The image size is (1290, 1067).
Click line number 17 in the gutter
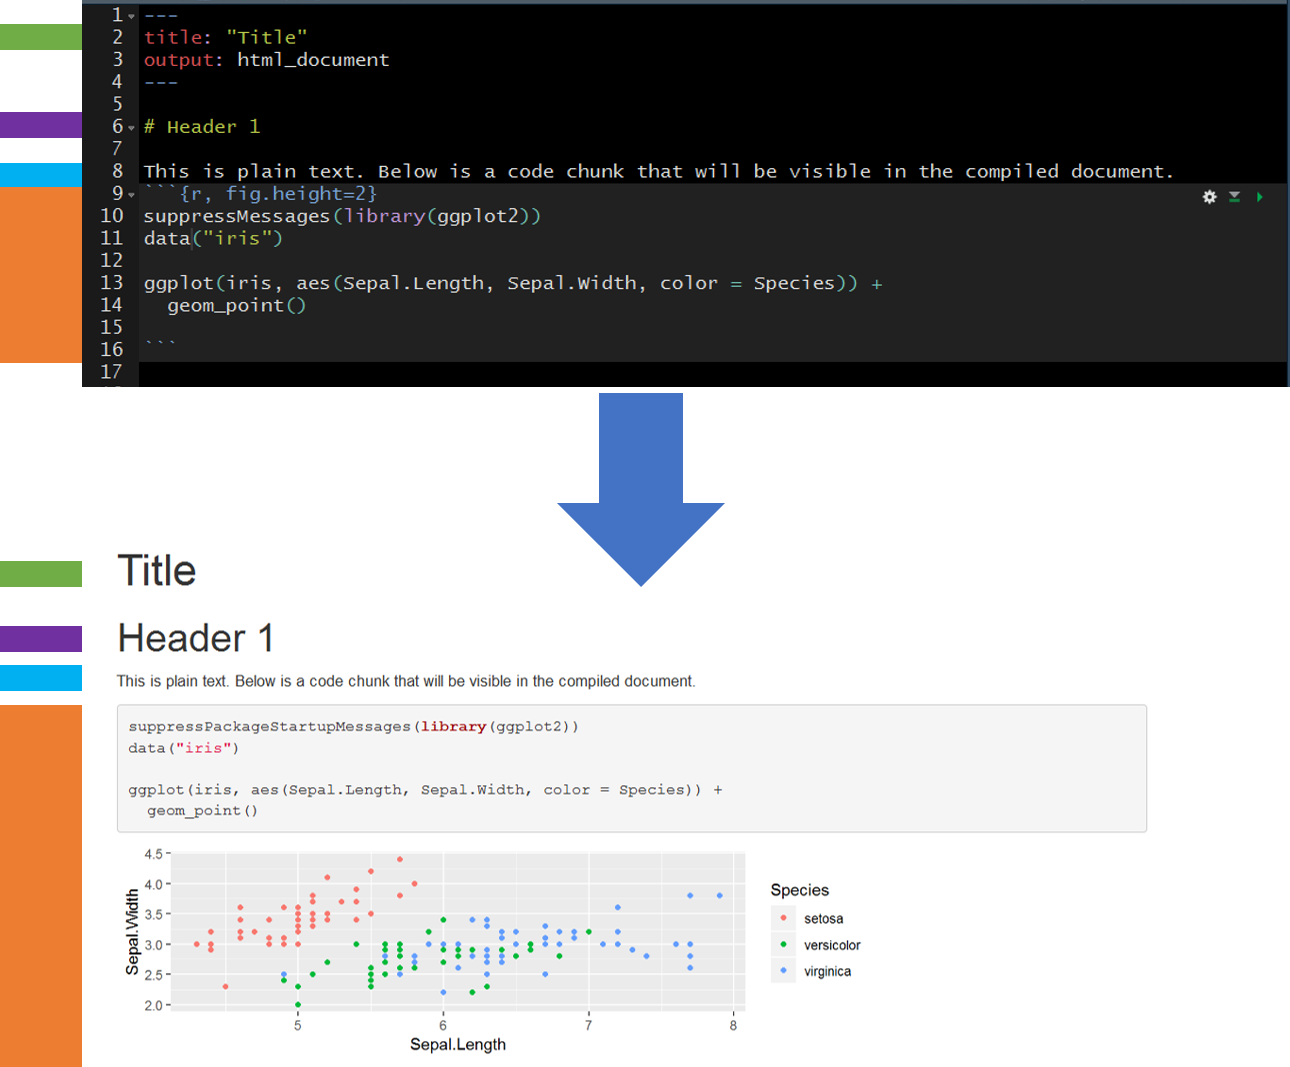(111, 372)
